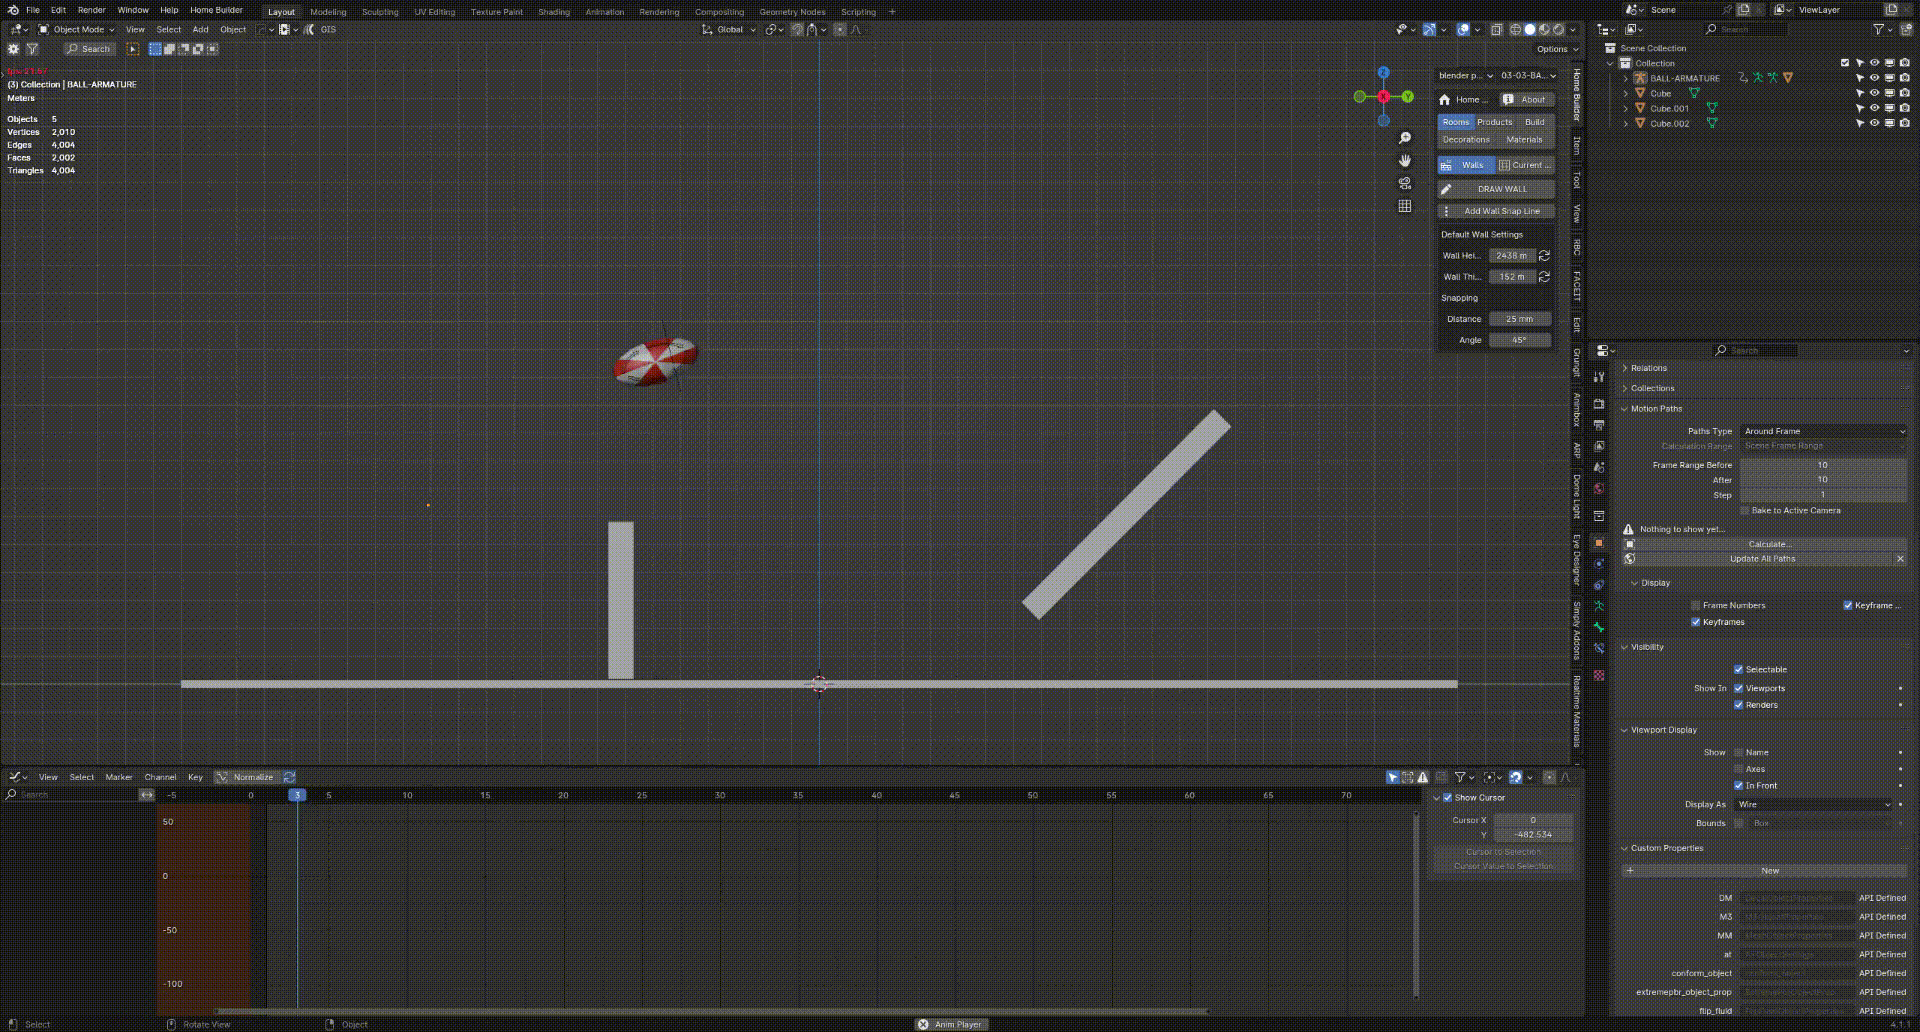Enable Frame Numbers checkbox

[1696, 605]
